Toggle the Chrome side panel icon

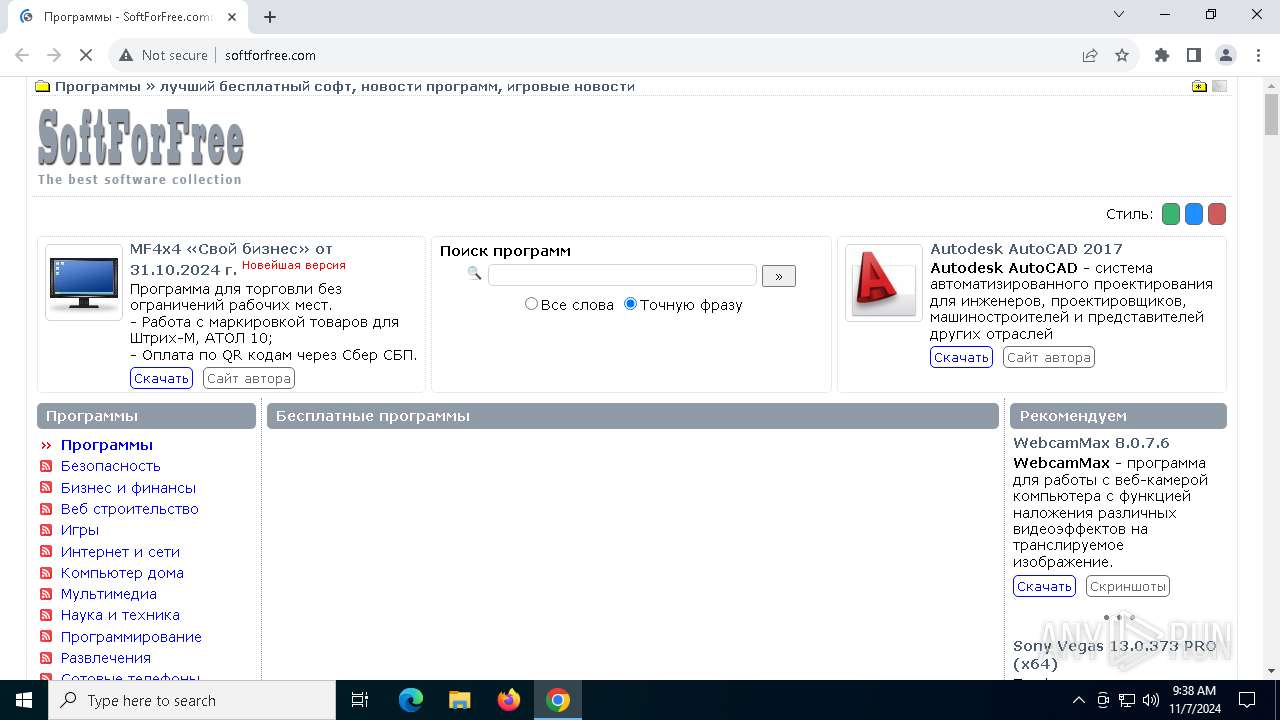1194,55
